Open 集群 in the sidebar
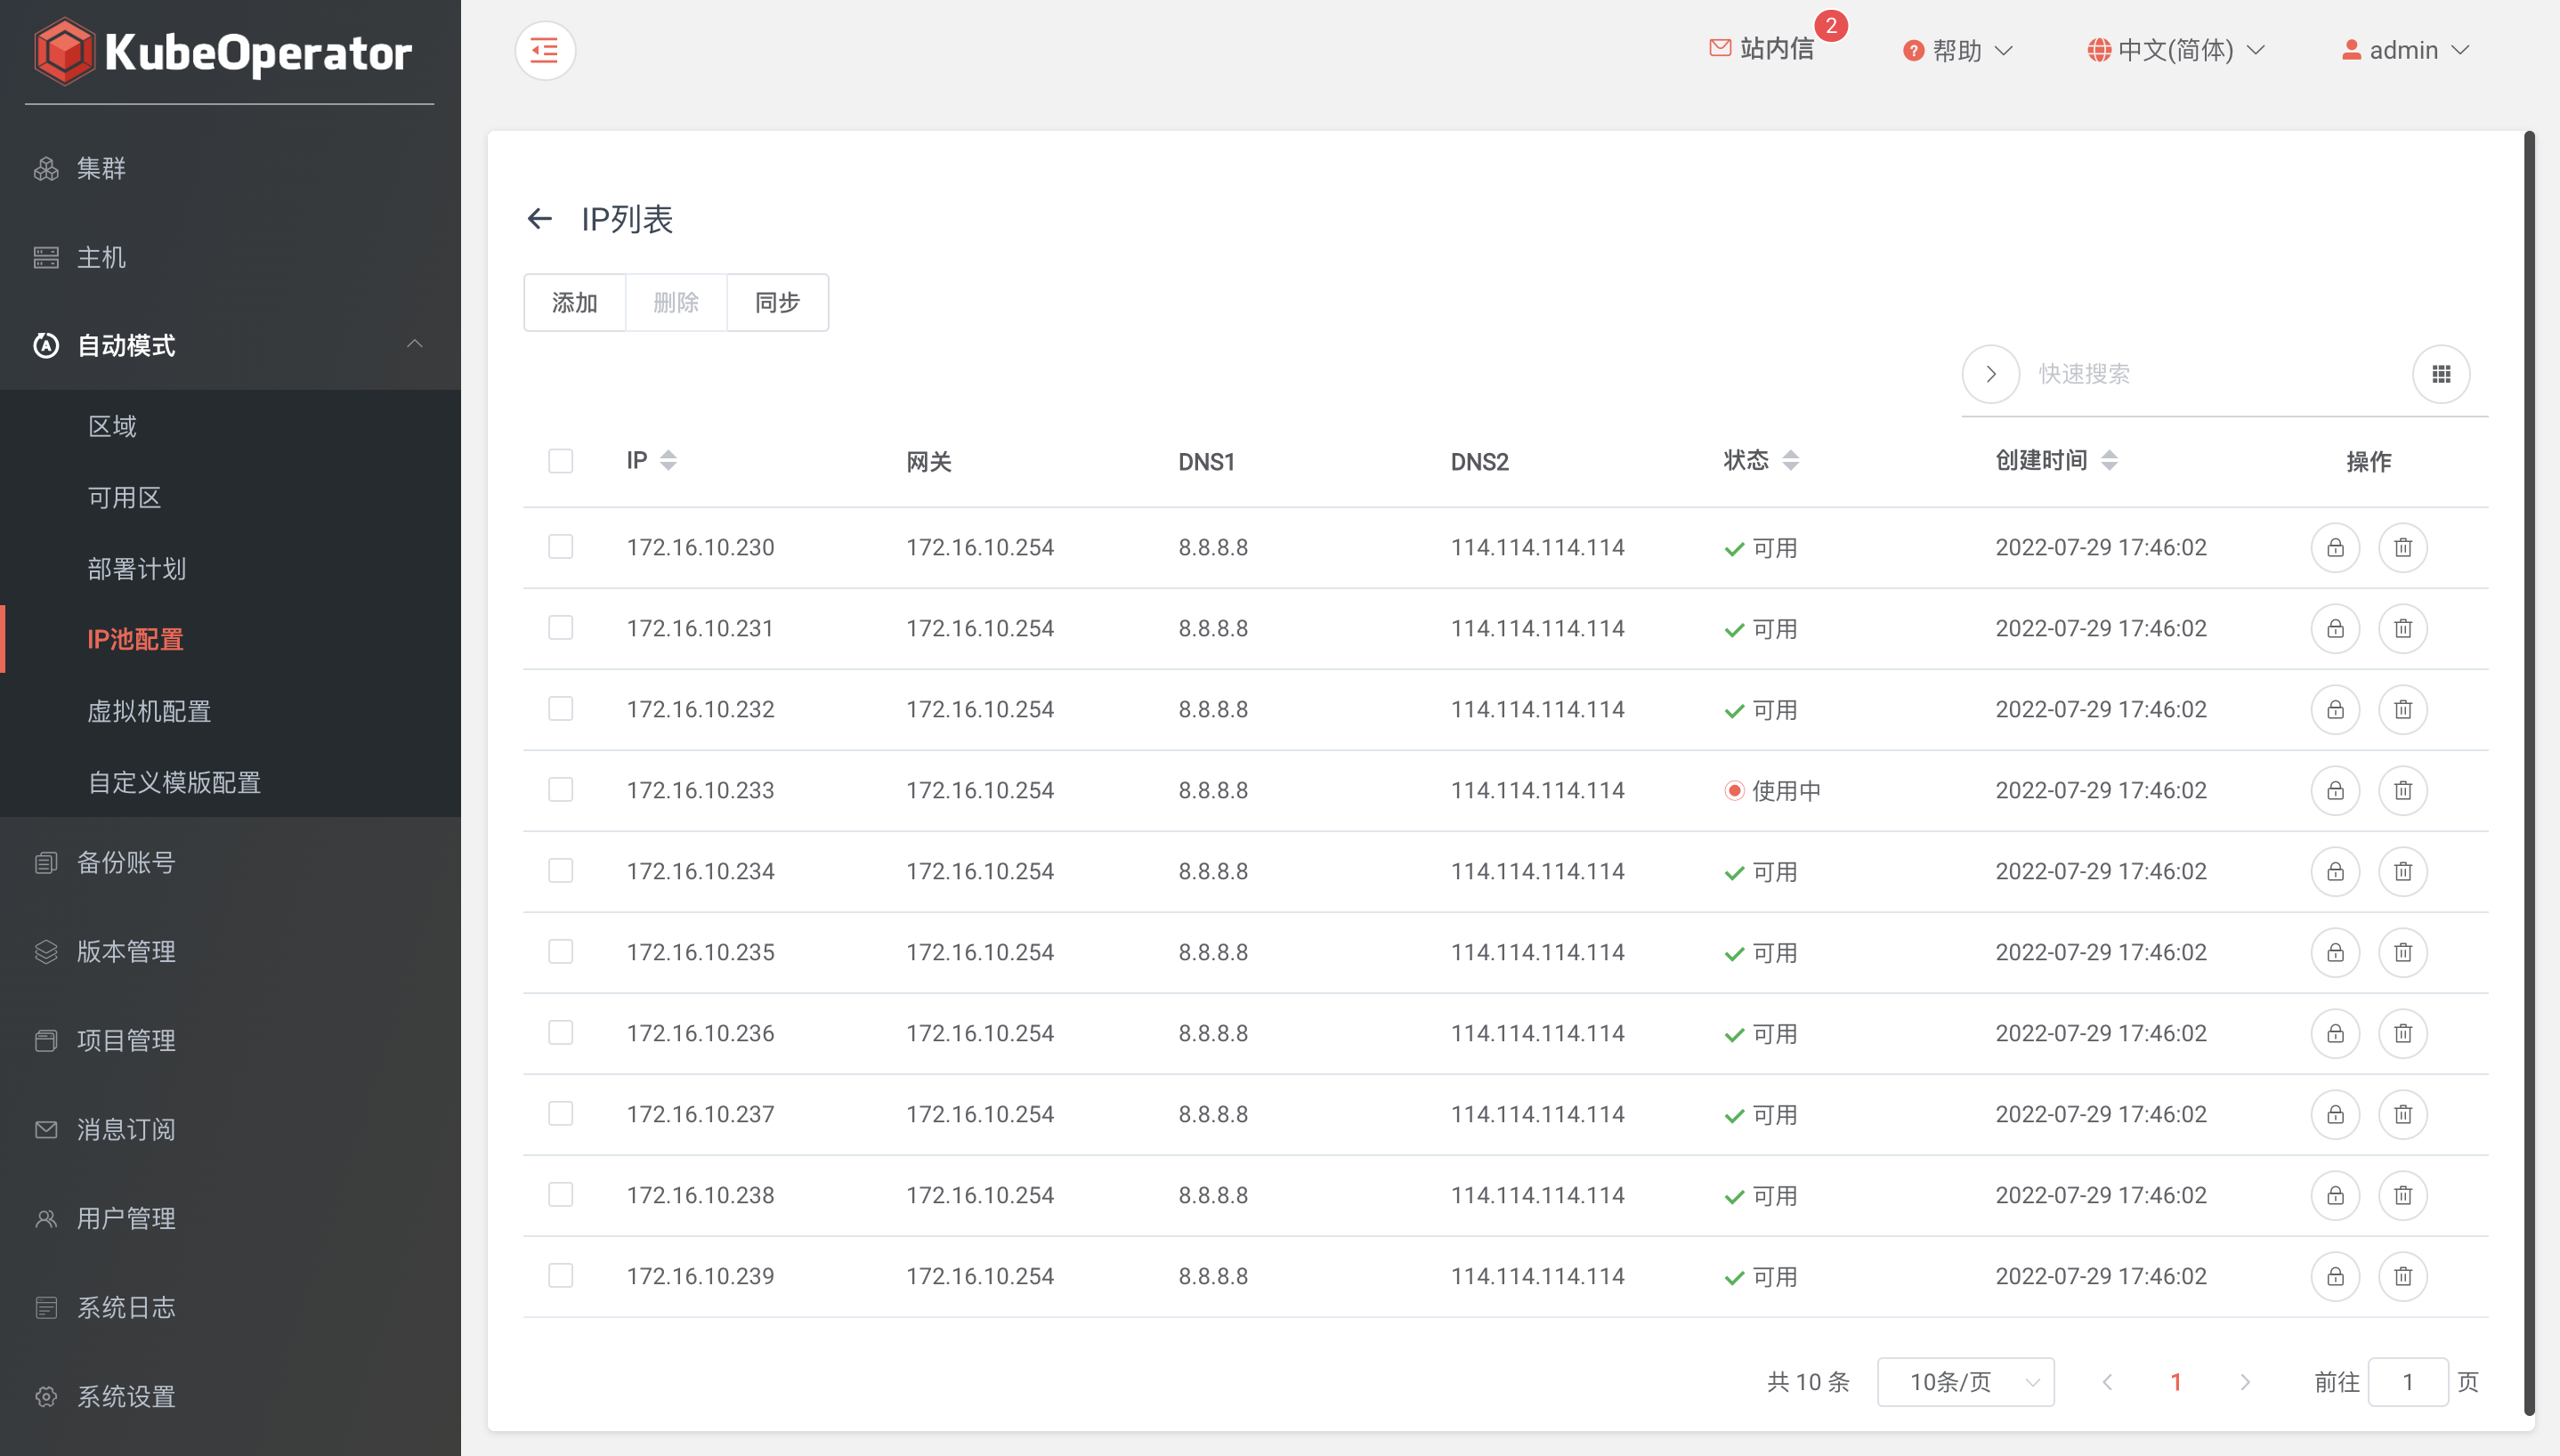 (230, 168)
